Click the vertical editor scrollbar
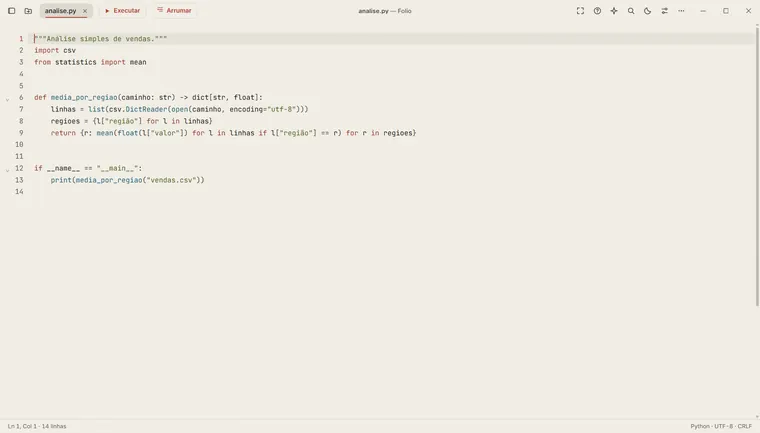Screen dimensions: 760x433 point(757,165)
